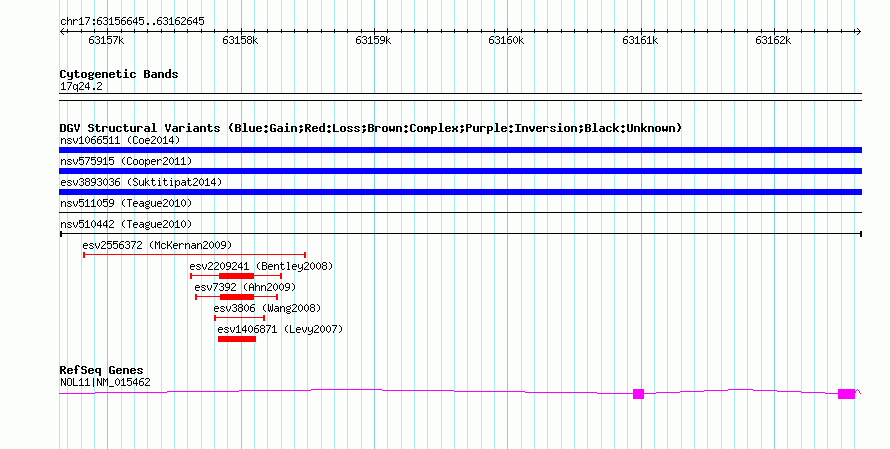This screenshot has width=890, height=449.
Task: Click the 17q24.2 cytogenetic band bar
Action: click(460, 97)
